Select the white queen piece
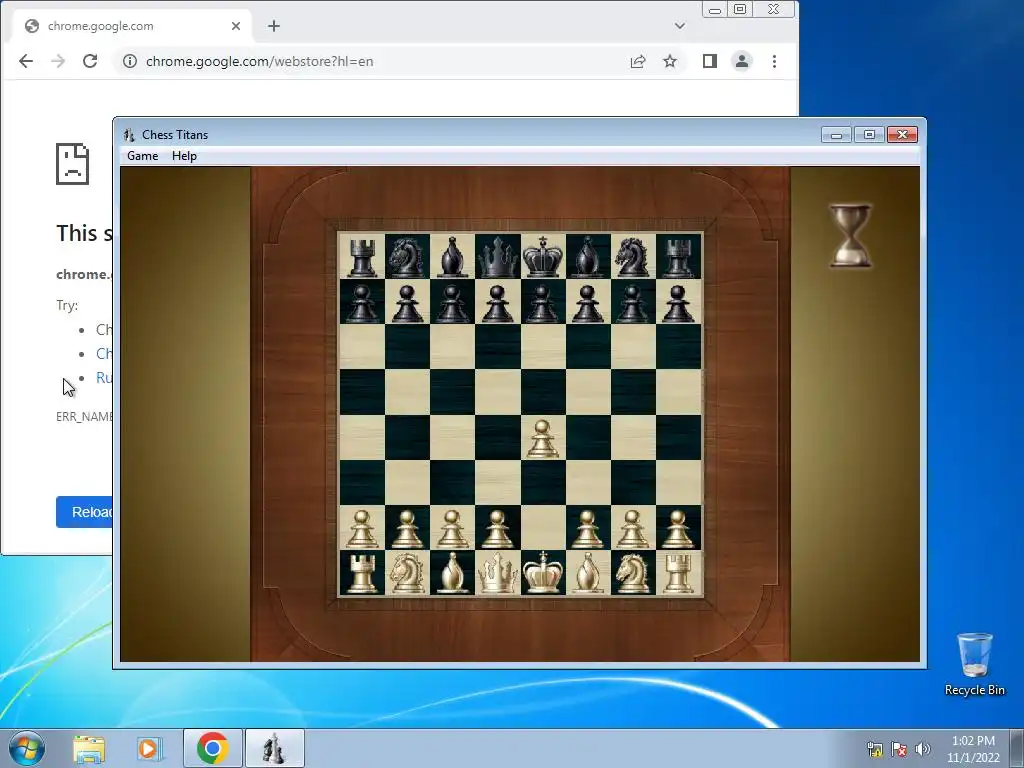 point(498,573)
